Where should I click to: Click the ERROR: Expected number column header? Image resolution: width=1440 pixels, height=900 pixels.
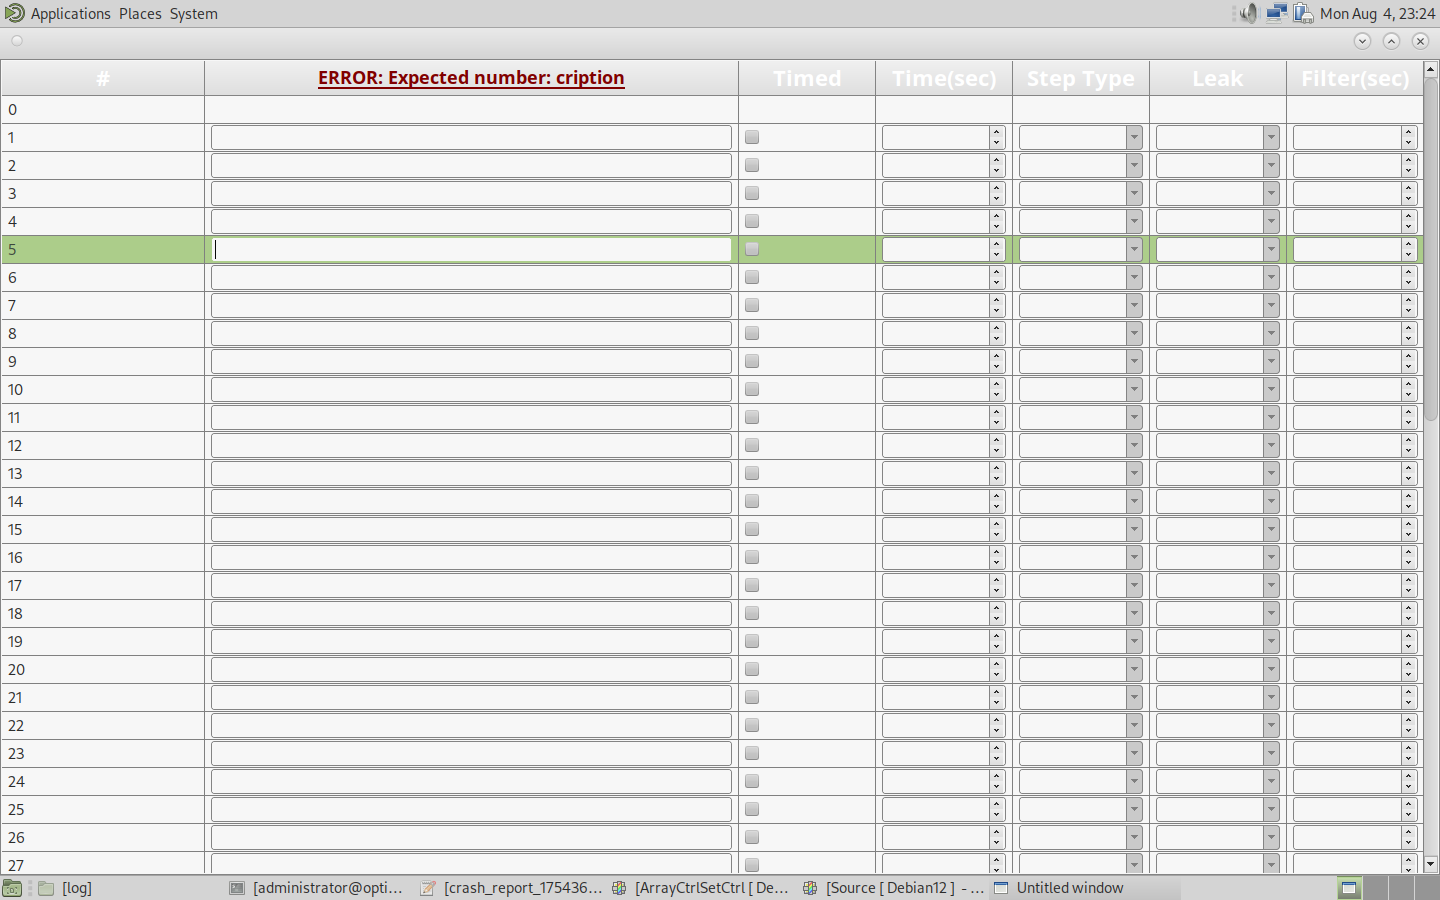pos(471,78)
